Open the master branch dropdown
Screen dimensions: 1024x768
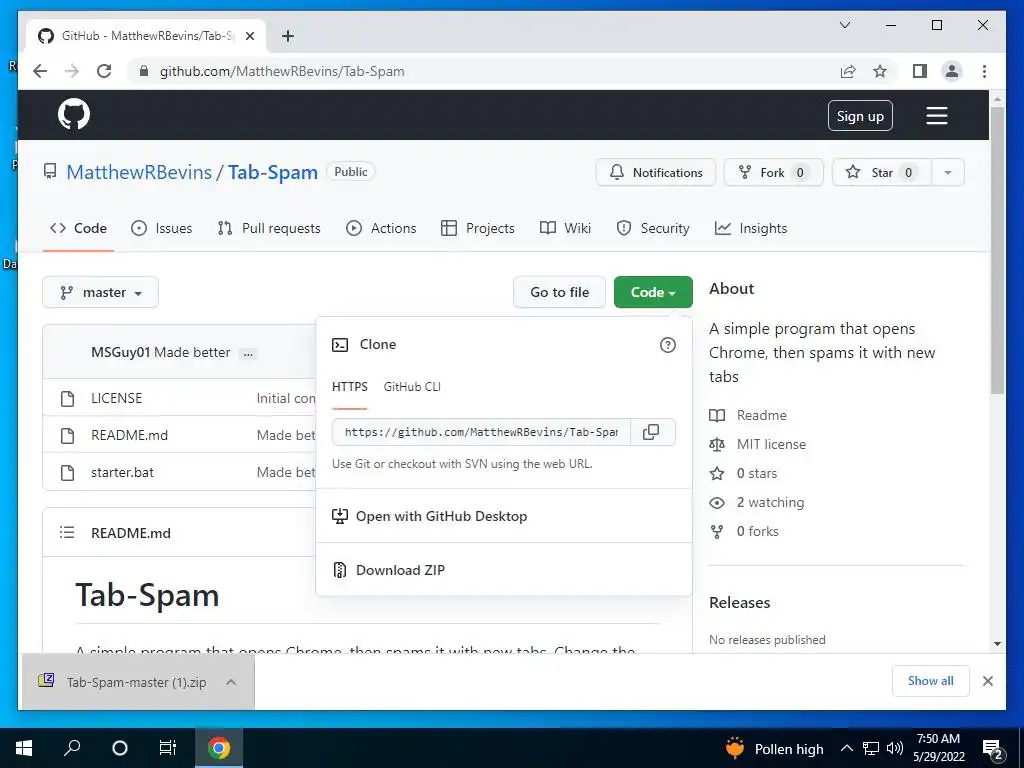point(101,293)
